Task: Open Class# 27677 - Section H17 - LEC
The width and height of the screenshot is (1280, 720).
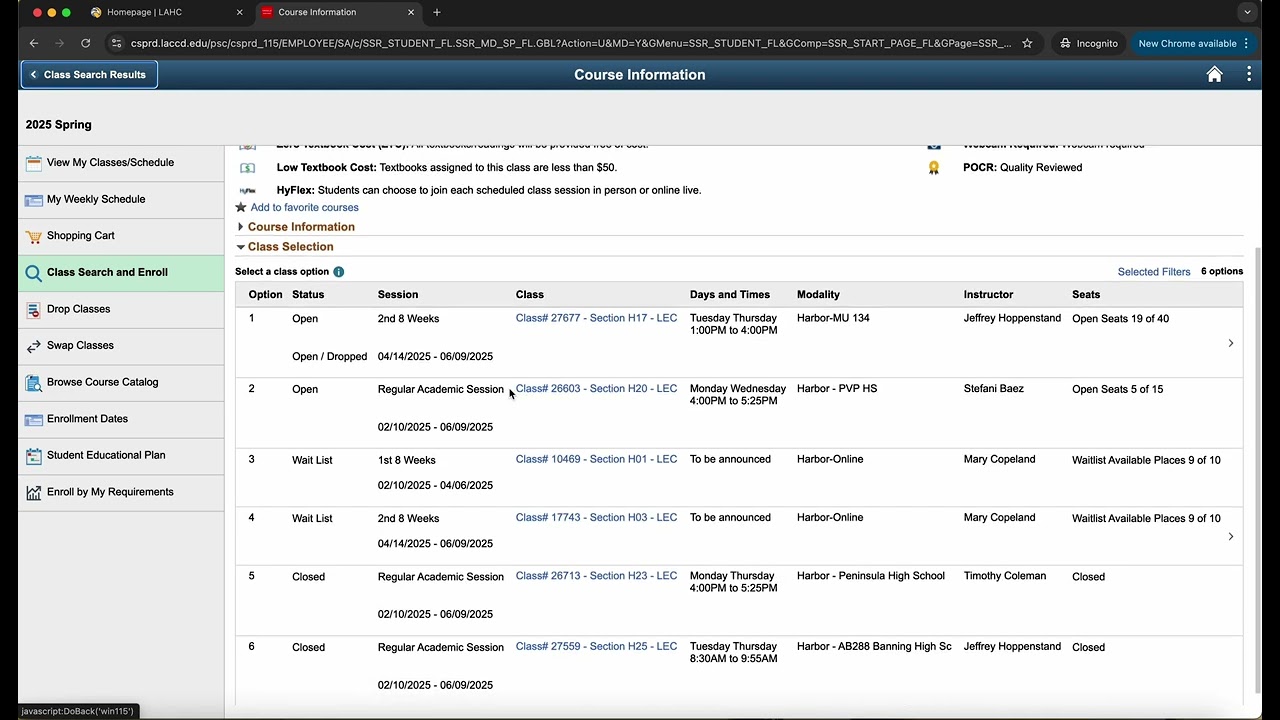Action: 596,318
